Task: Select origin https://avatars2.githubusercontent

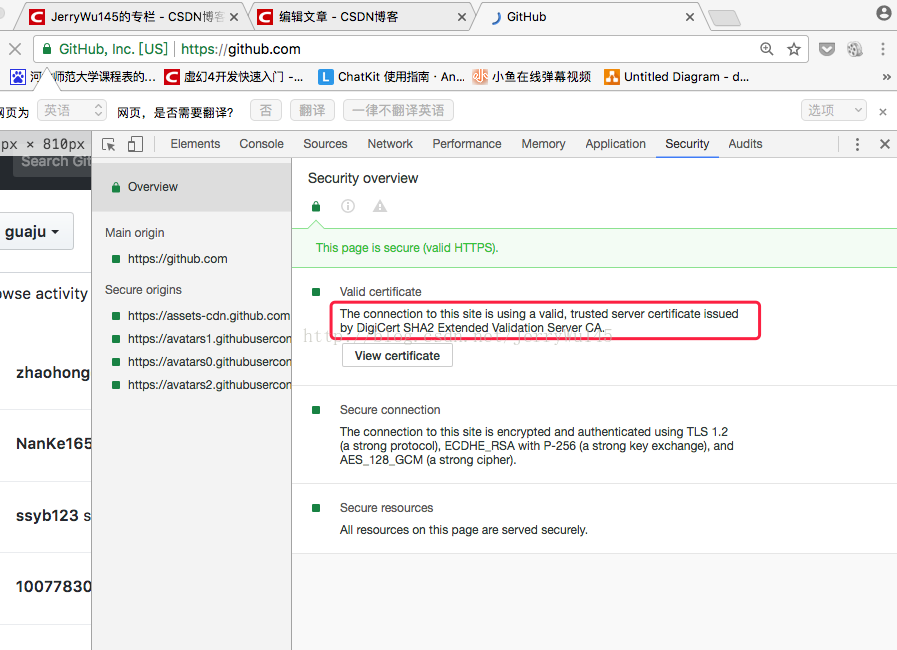Action: 200,385
